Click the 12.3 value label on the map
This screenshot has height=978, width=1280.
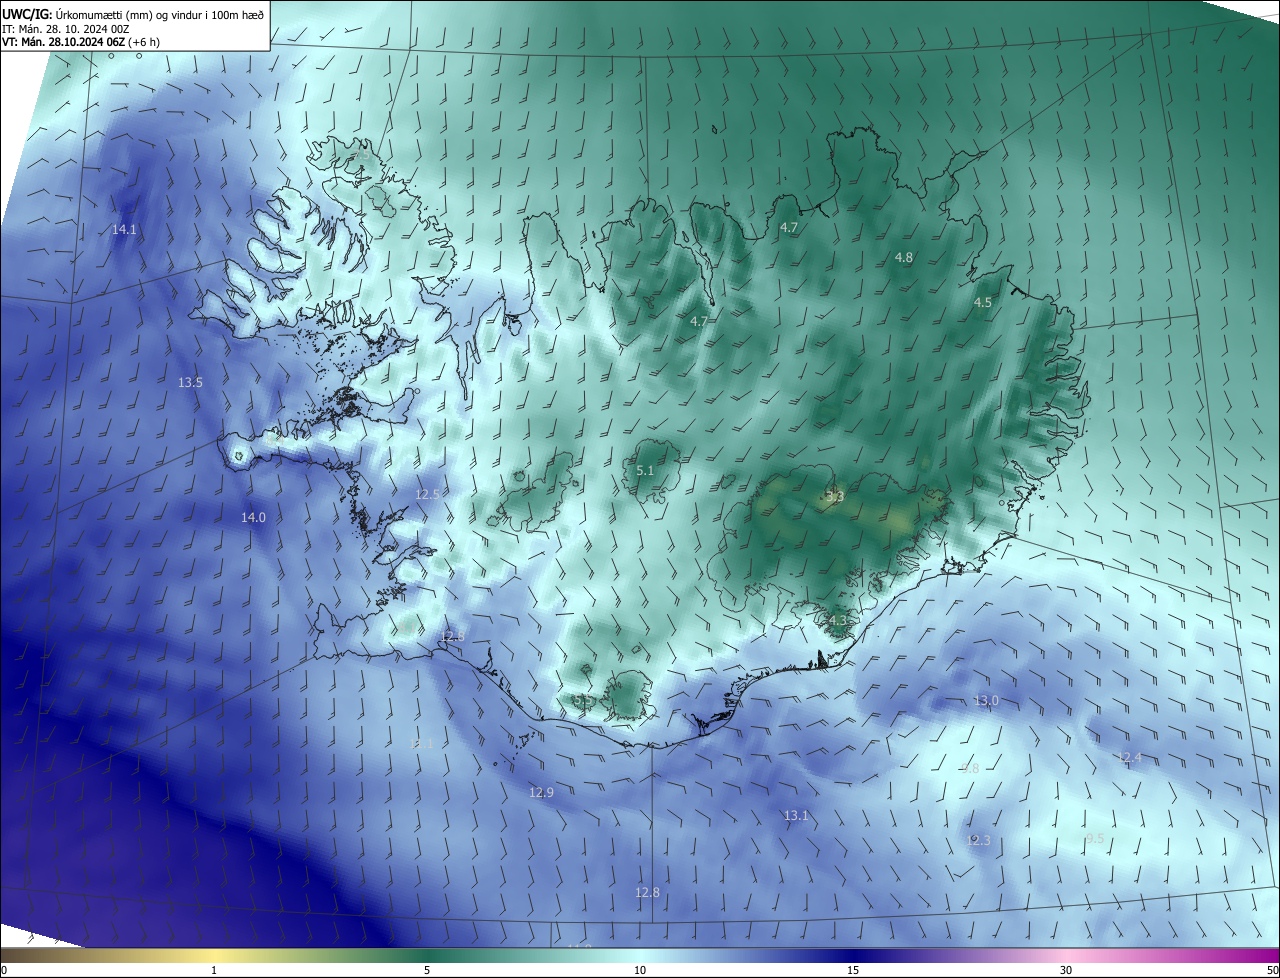click(978, 841)
